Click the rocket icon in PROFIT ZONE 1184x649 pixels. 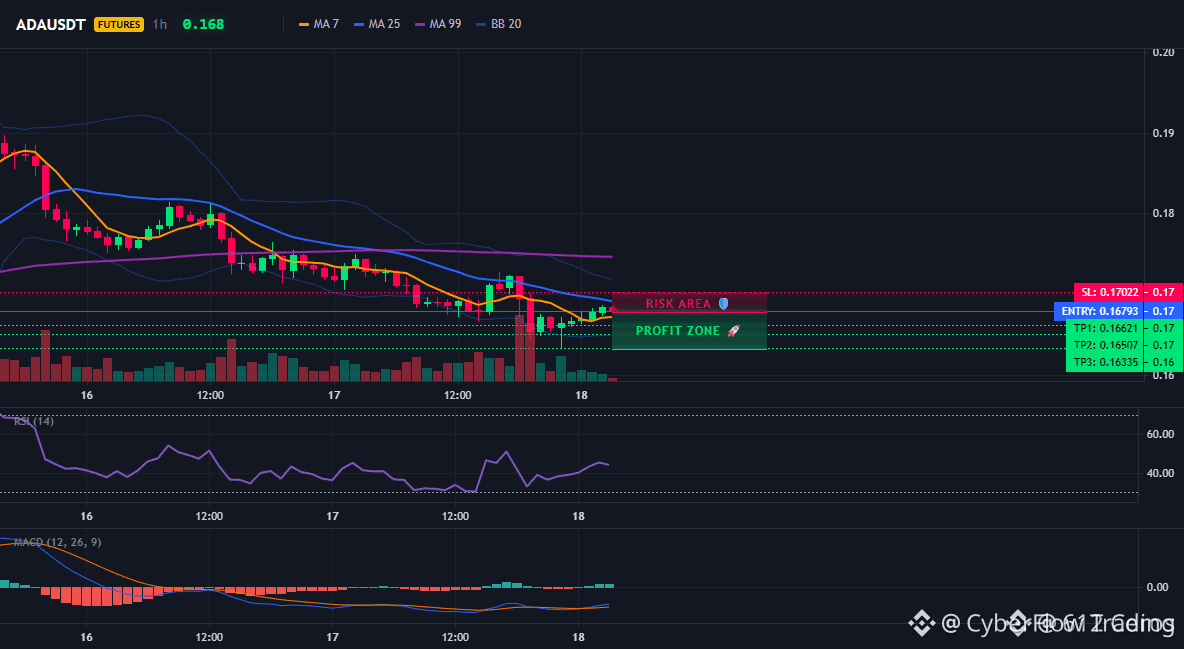[733, 331]
